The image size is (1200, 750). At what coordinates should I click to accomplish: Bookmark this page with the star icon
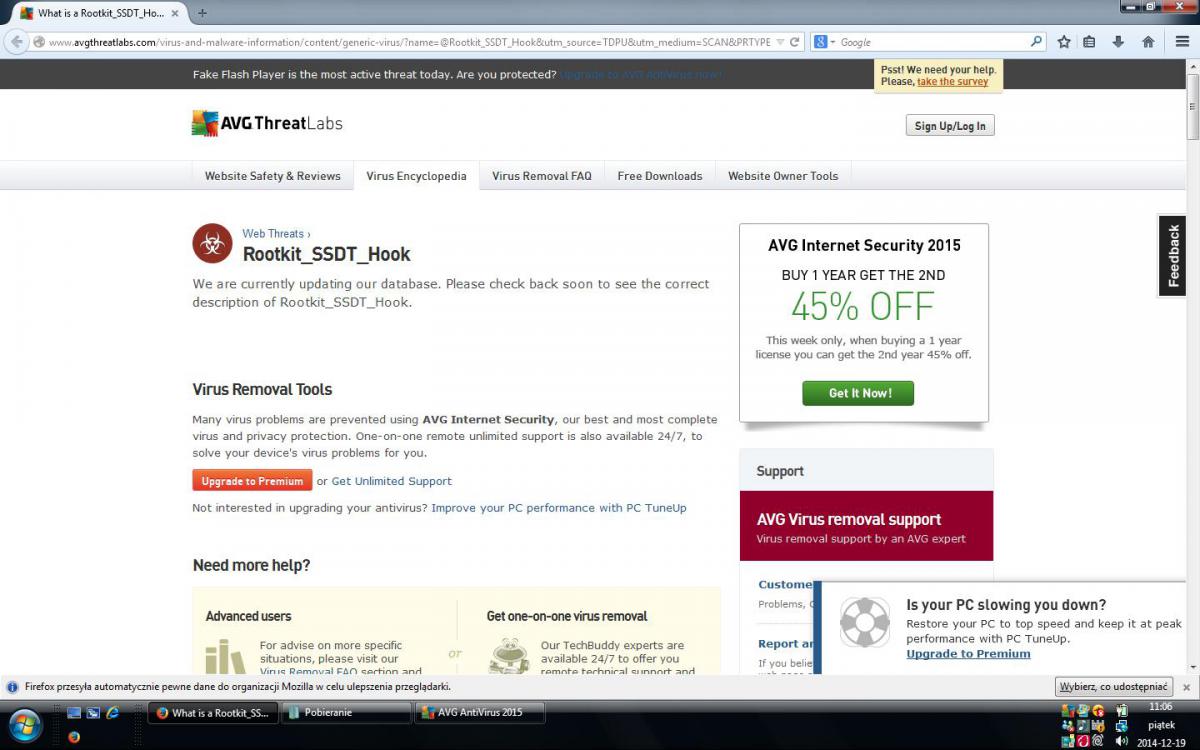tap(1064, 42)
